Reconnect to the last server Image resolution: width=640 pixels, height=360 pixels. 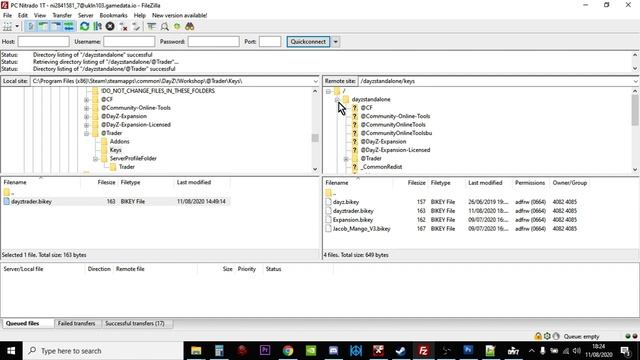click(136, 27)
